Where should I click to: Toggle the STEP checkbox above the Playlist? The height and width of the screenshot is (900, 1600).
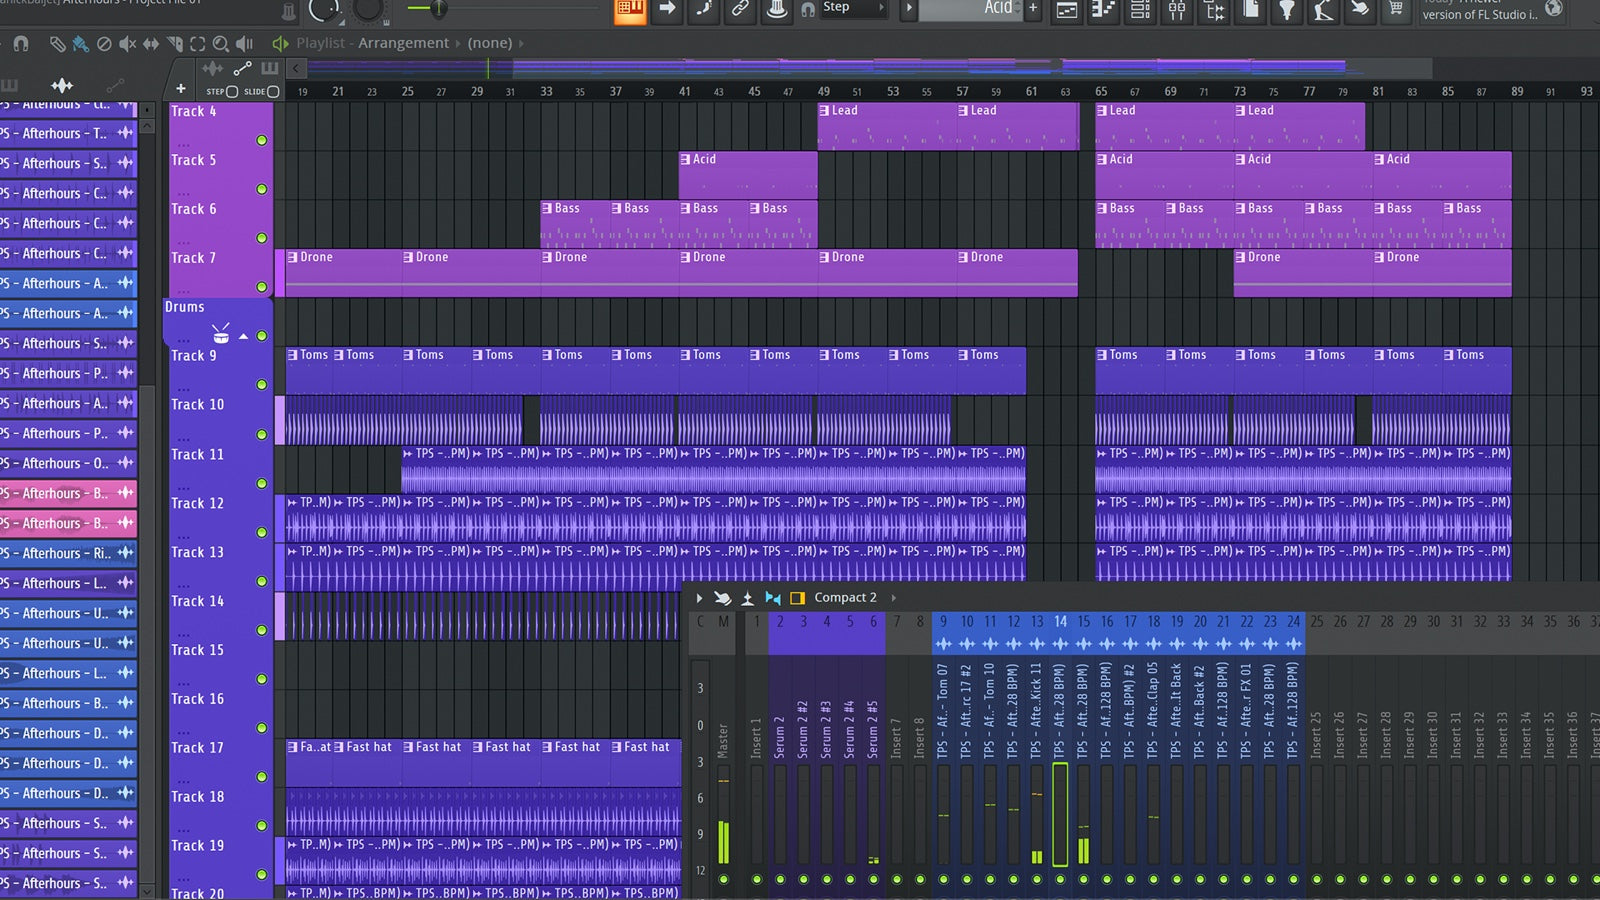[232, 90]
